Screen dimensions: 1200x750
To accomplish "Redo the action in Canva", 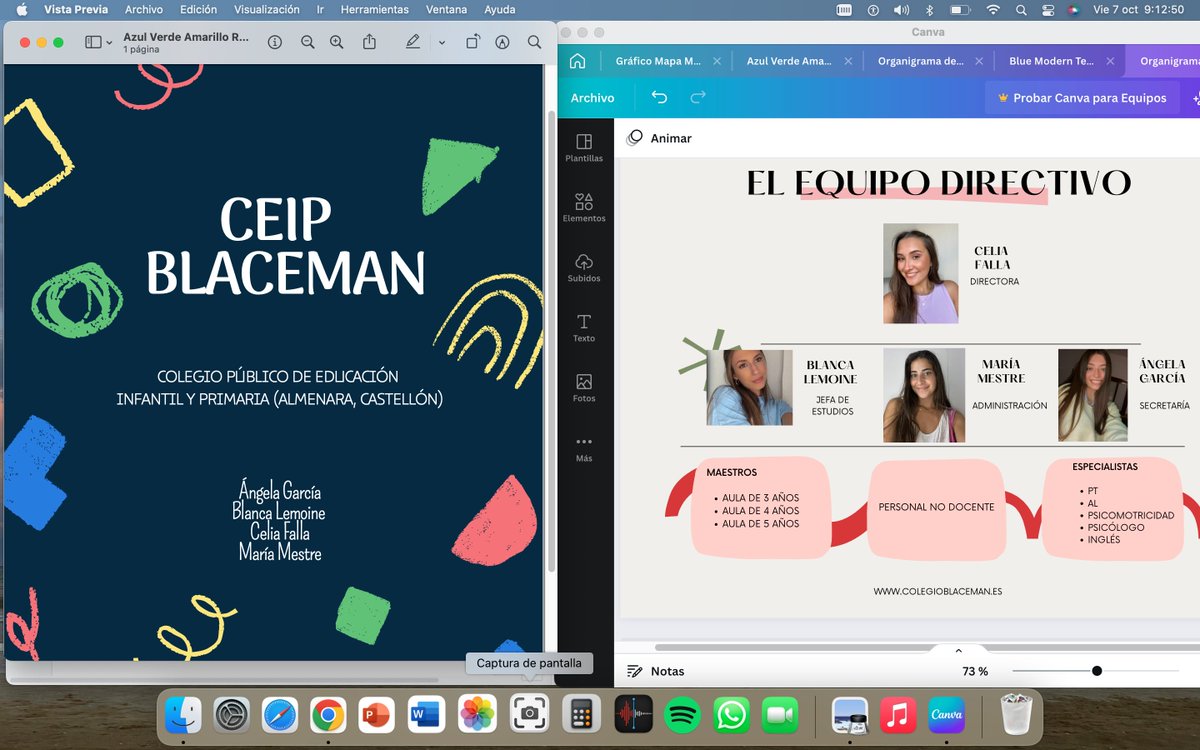I will coord(698,97).
